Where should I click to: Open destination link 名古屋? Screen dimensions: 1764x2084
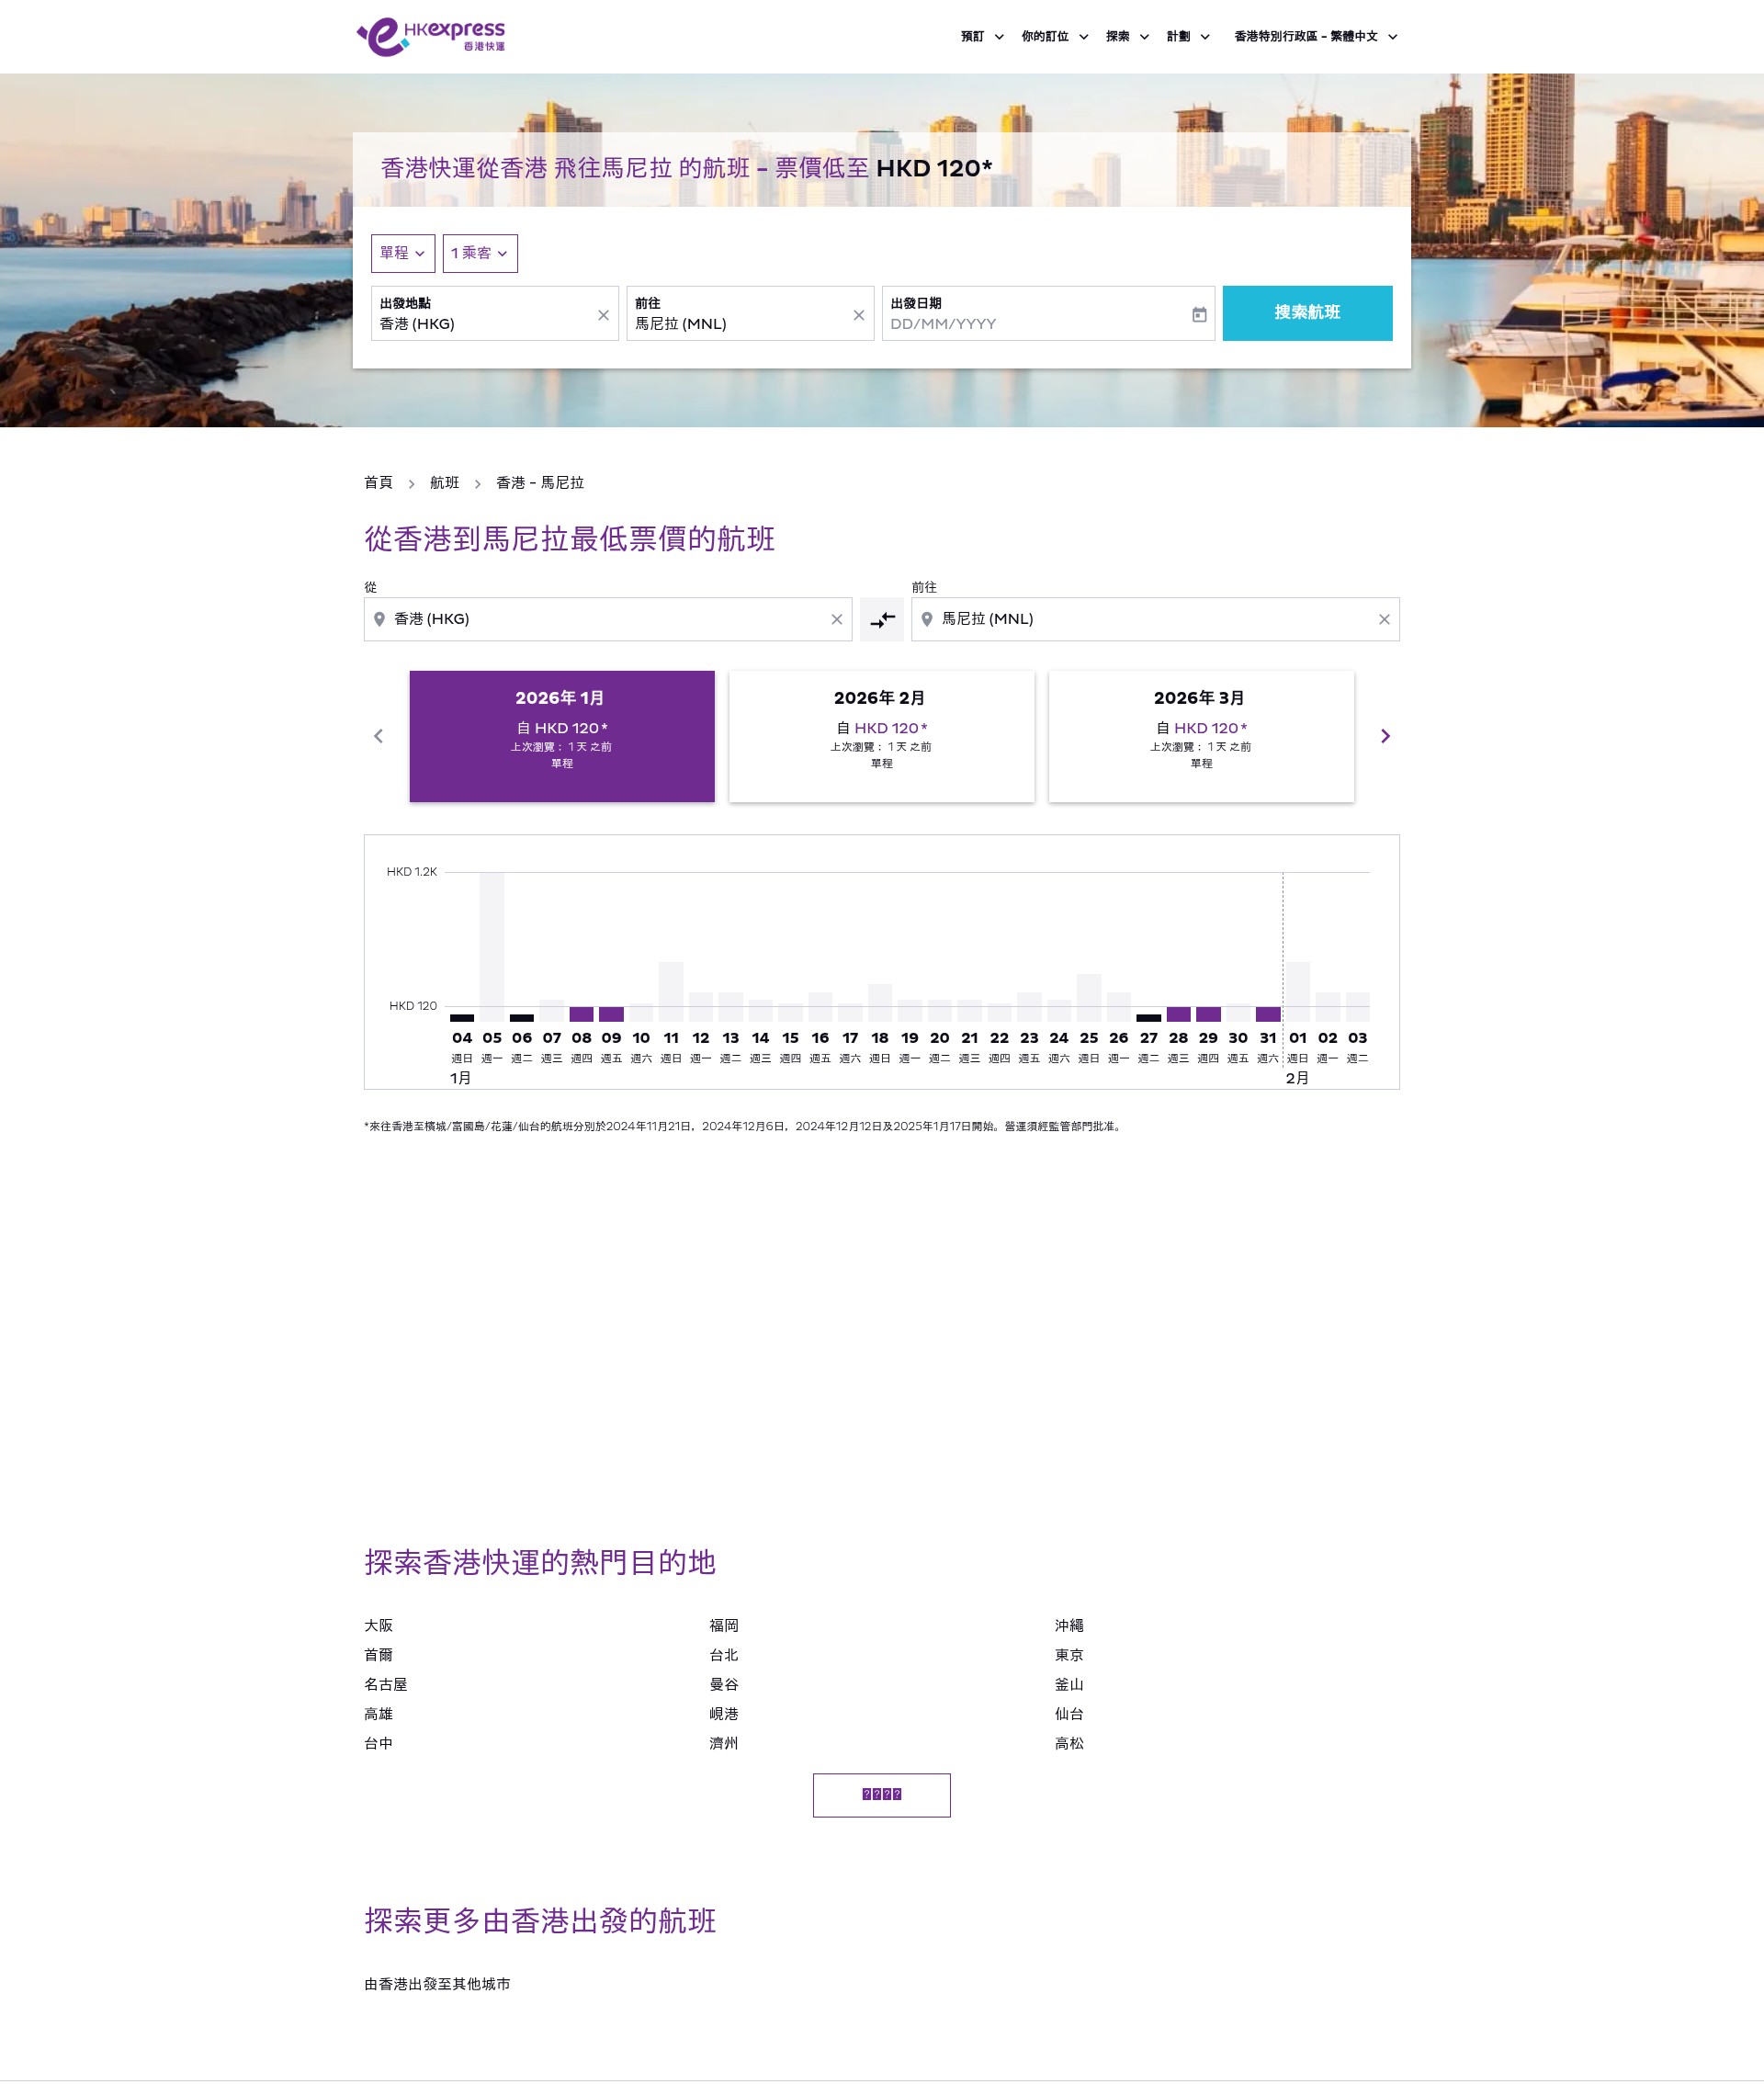click(385, 1685)
